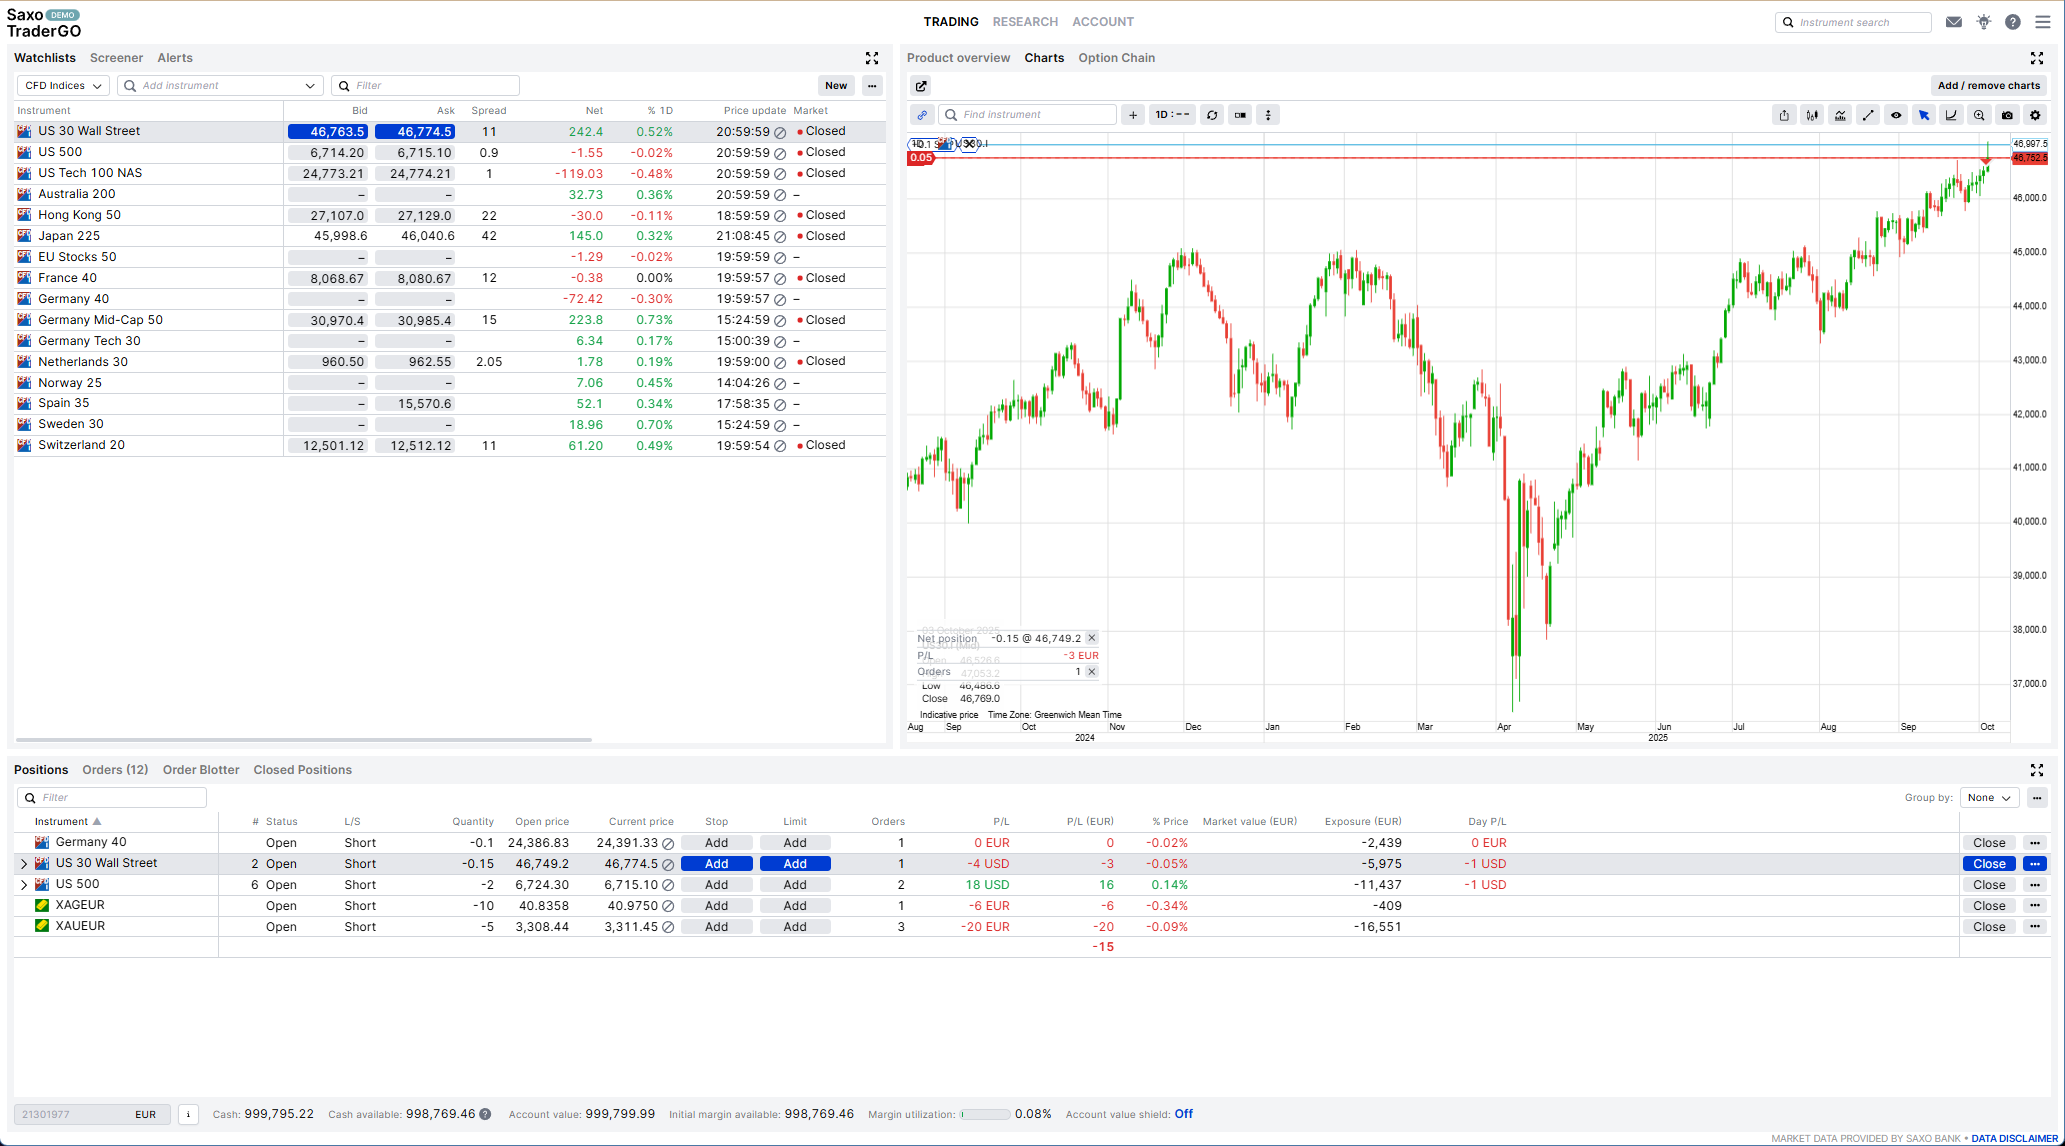
Task: Click the chart link icon
Action: (922, 114)
